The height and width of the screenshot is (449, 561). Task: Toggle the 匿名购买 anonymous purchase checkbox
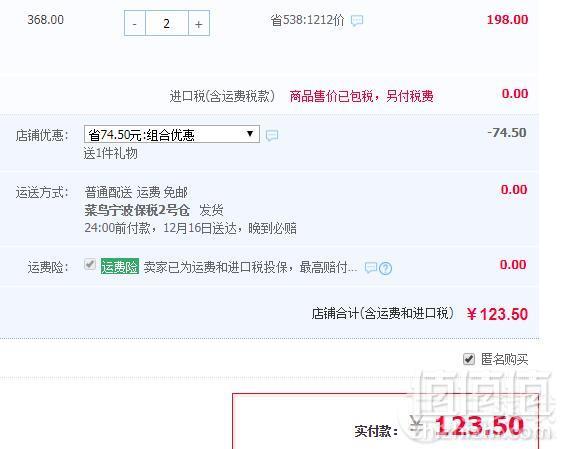(x=469, y=359)
